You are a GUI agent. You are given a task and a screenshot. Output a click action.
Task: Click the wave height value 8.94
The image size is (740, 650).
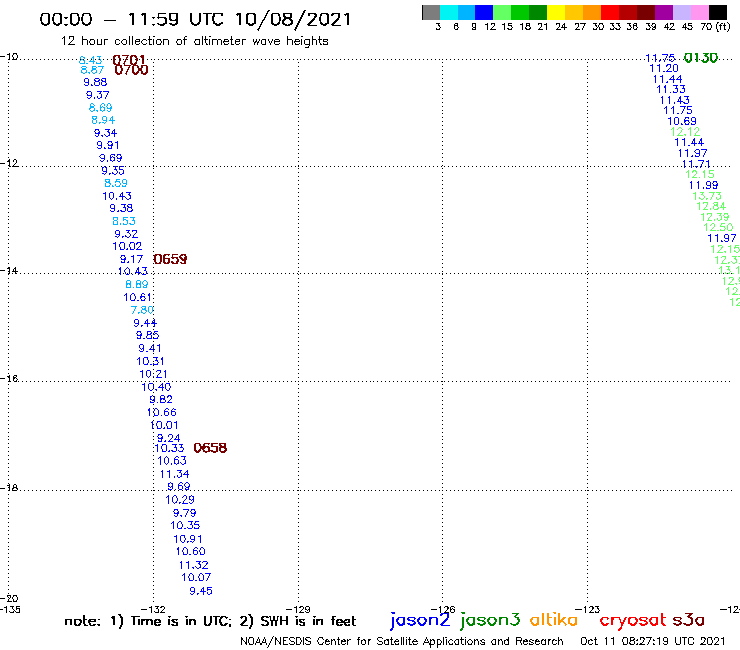pyautogui.click(x=103, y=120)
